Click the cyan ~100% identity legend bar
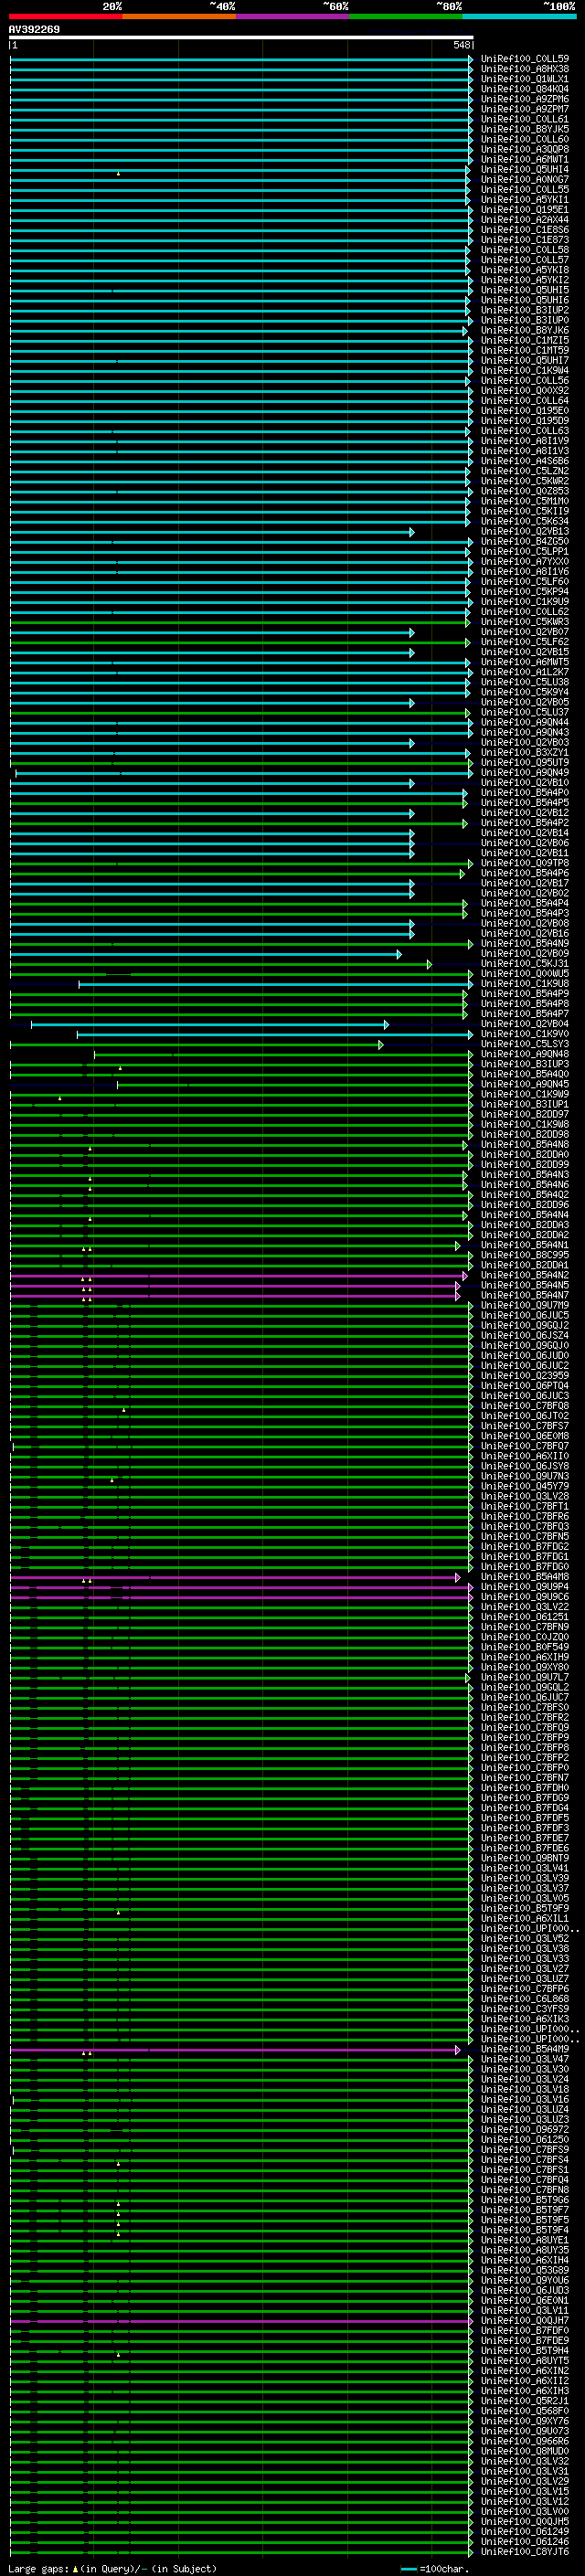Image resolution: width=585 pixels, height=2576 pixels. click(x=519, y=16)
